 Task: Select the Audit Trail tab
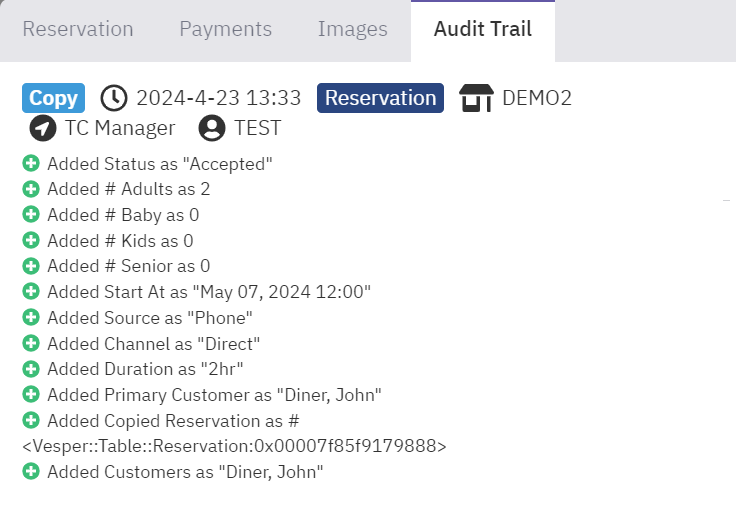point(482,29)
